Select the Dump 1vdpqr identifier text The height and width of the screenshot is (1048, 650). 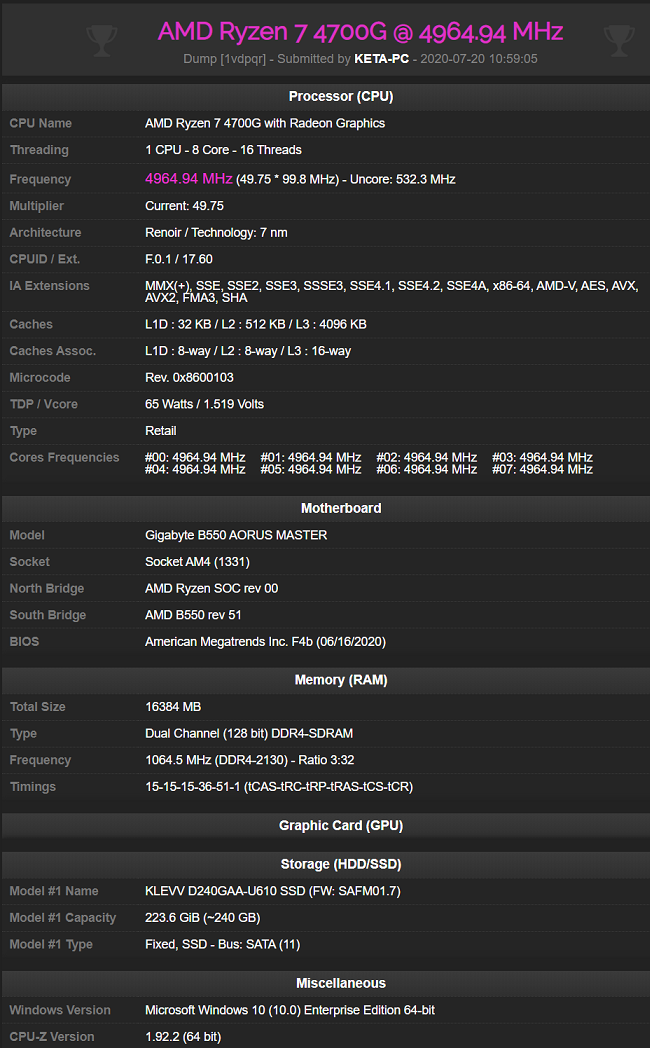(224, 59)
